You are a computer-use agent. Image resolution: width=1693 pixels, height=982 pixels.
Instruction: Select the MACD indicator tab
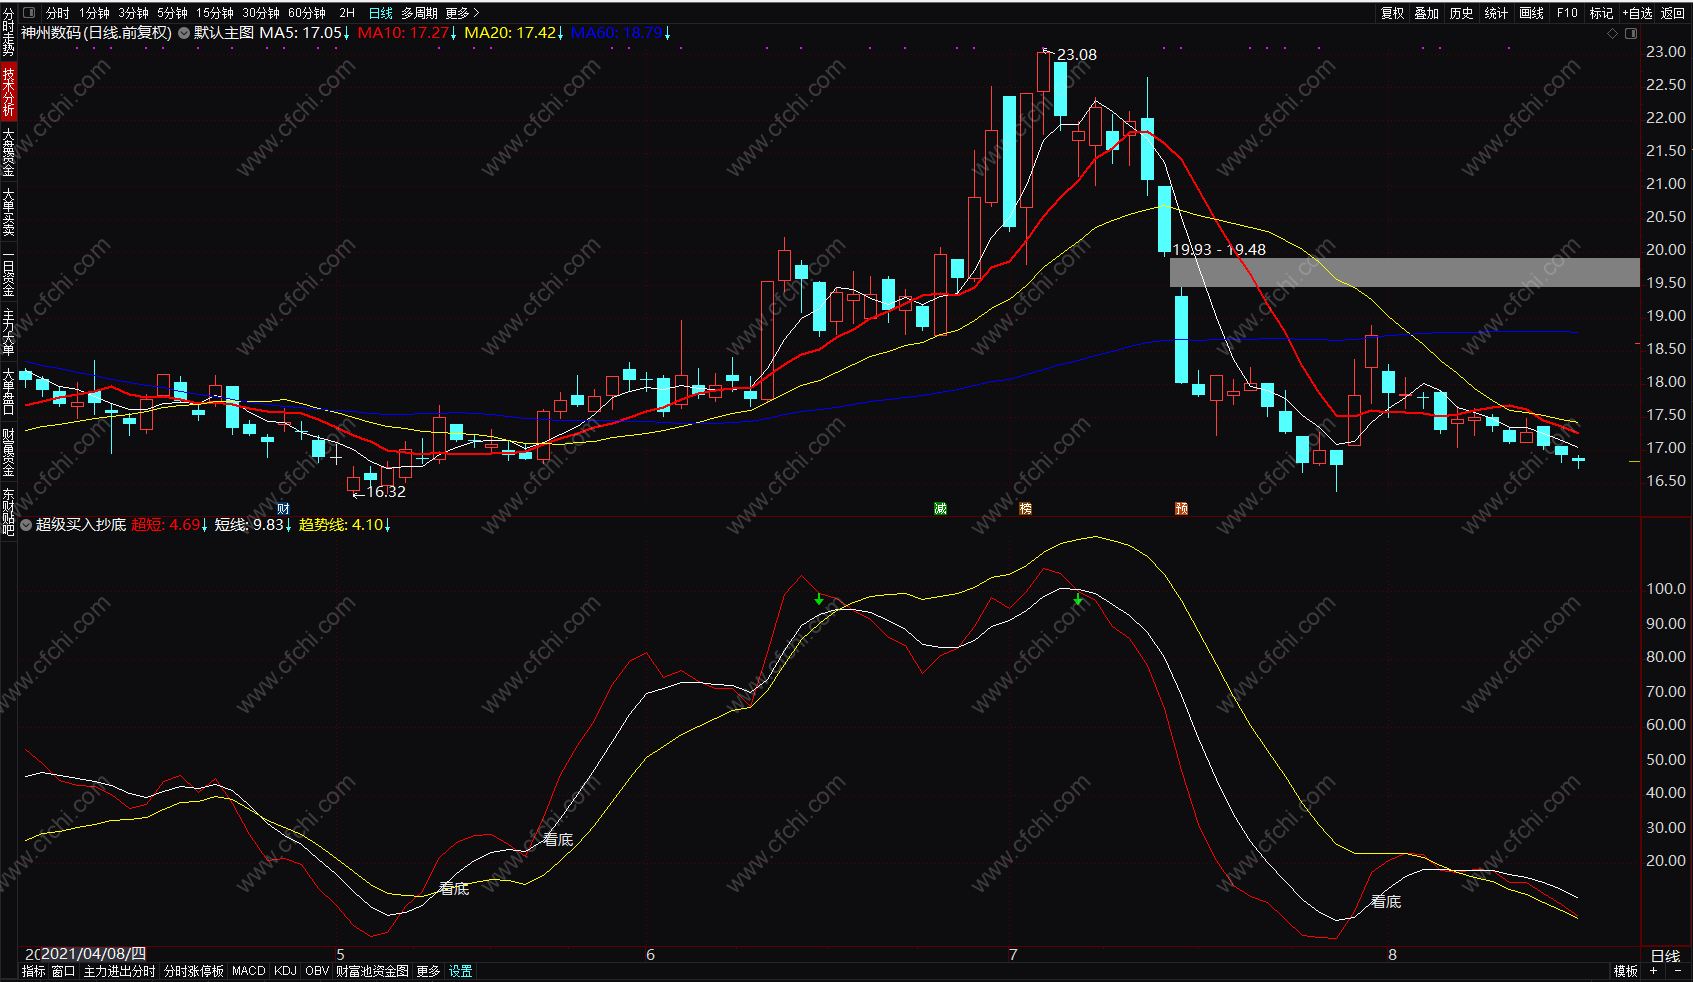[x=249, y=971]
